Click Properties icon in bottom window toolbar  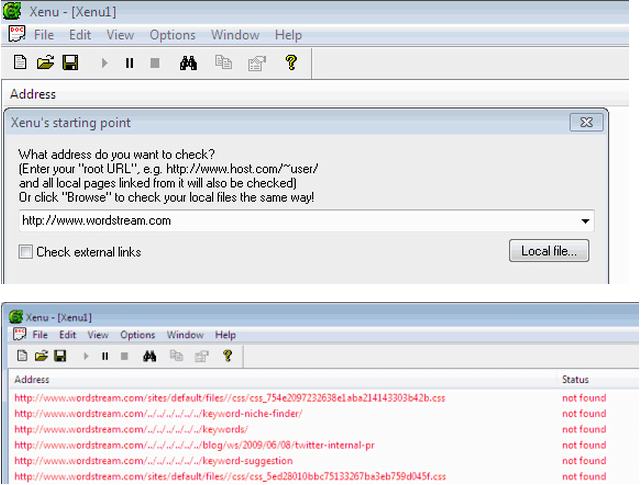pos(201,356)
